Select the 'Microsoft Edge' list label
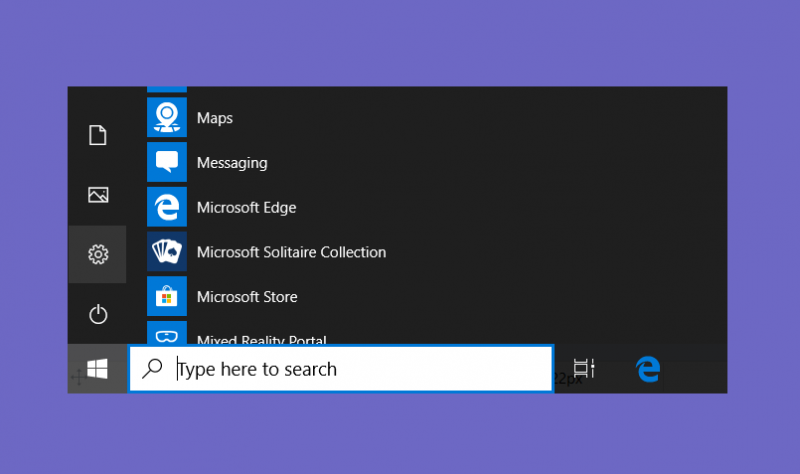This screenshot has height=474, width=800. [246, 208]
